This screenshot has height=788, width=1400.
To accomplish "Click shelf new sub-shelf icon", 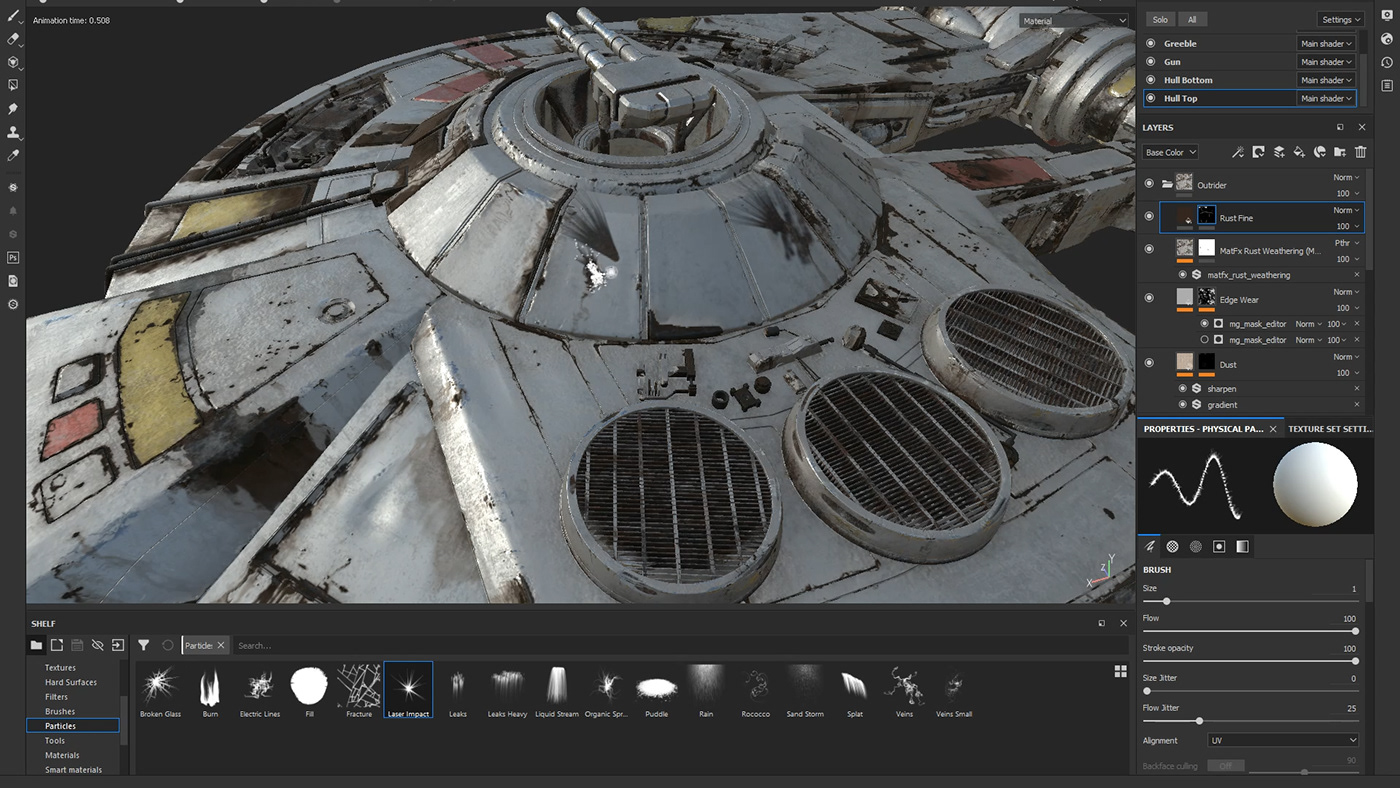I will click(57, 645).
